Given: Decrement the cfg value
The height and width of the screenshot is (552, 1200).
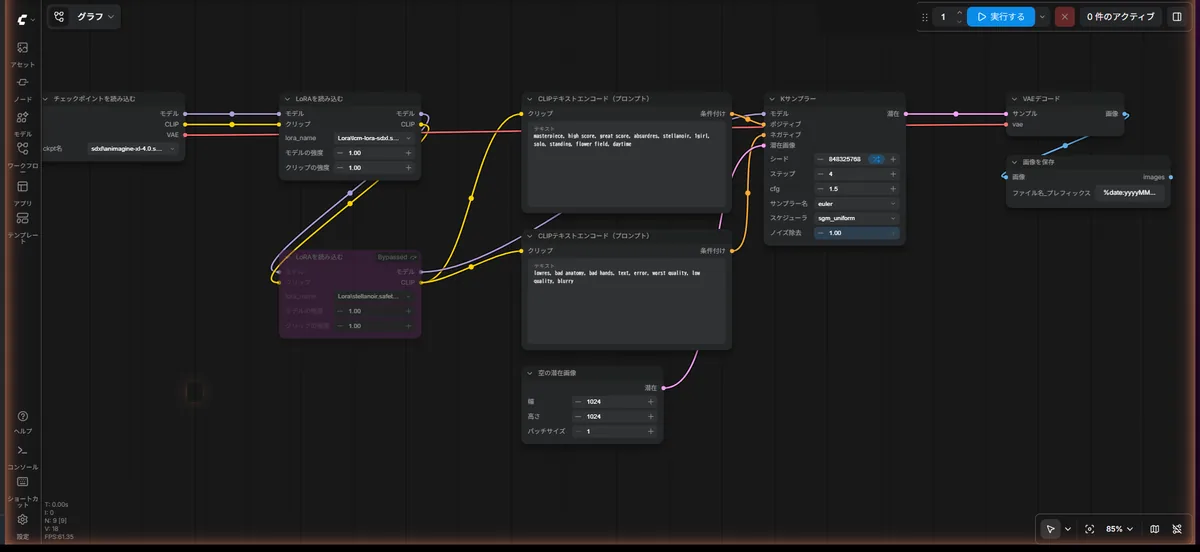Looking at the screenshot, I should (x=820, y=188).
